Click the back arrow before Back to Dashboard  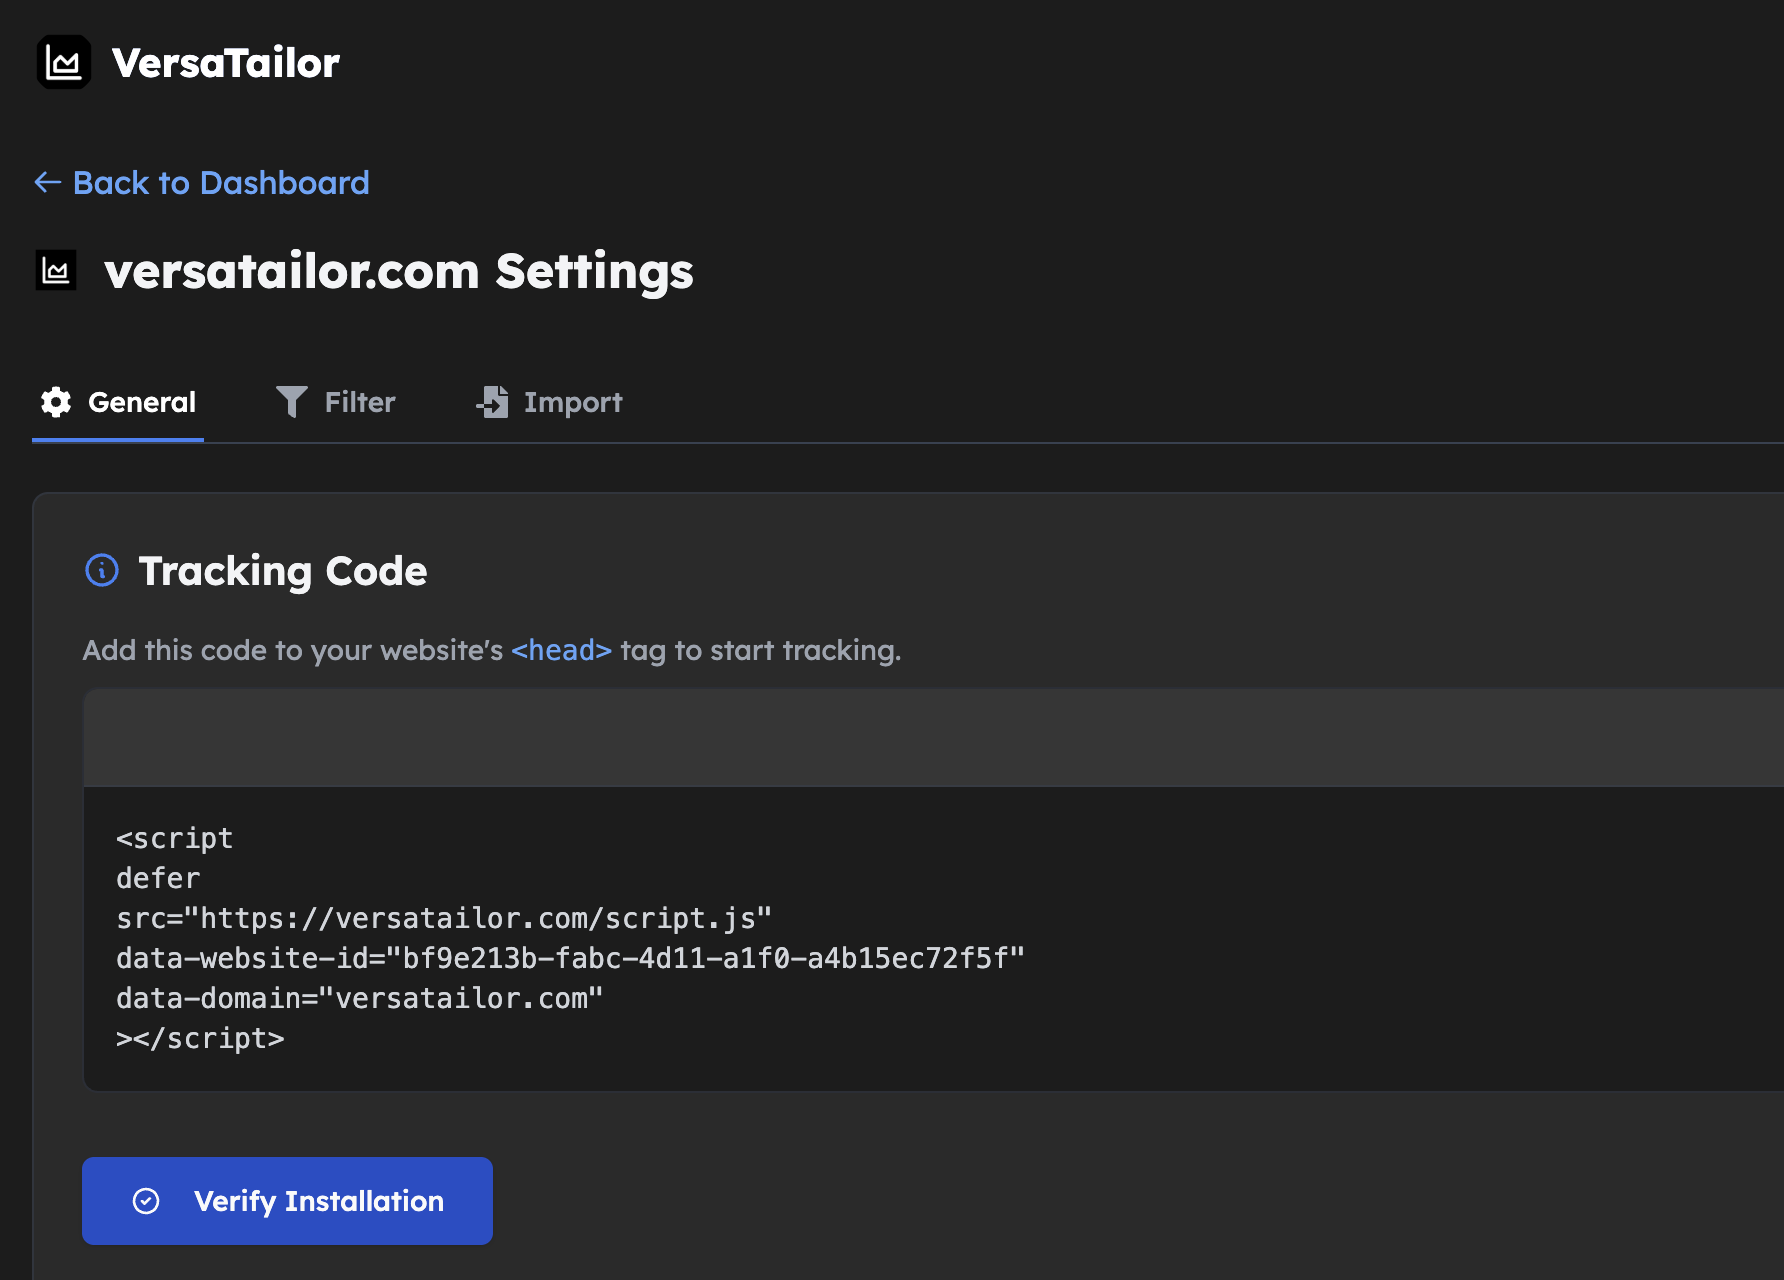(x=46, y=182)
